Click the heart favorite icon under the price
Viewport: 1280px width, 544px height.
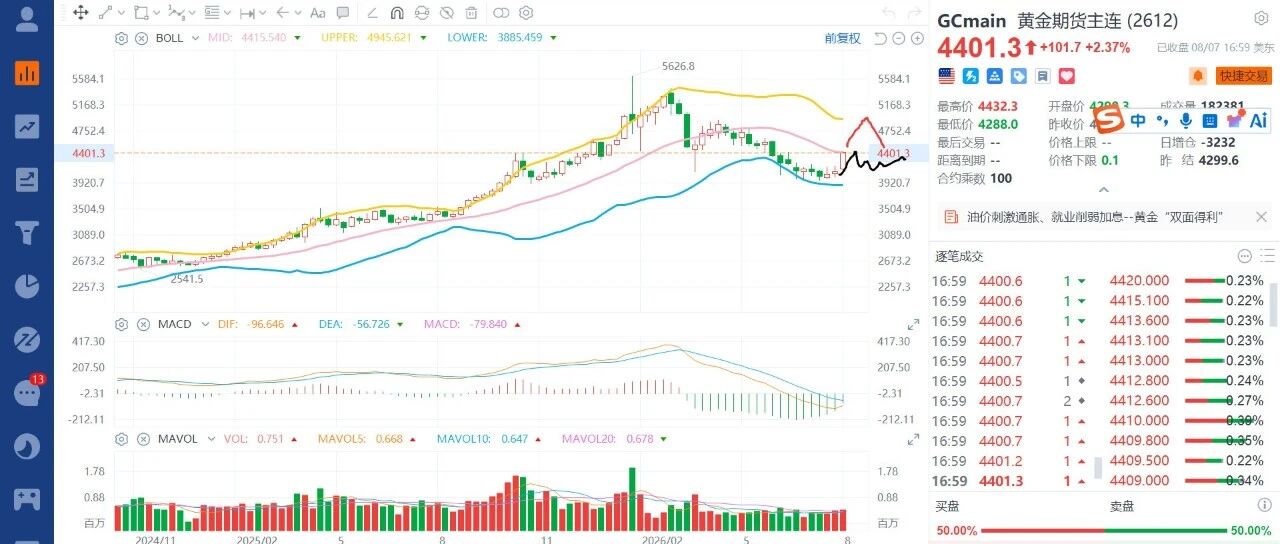[1067, 76]
